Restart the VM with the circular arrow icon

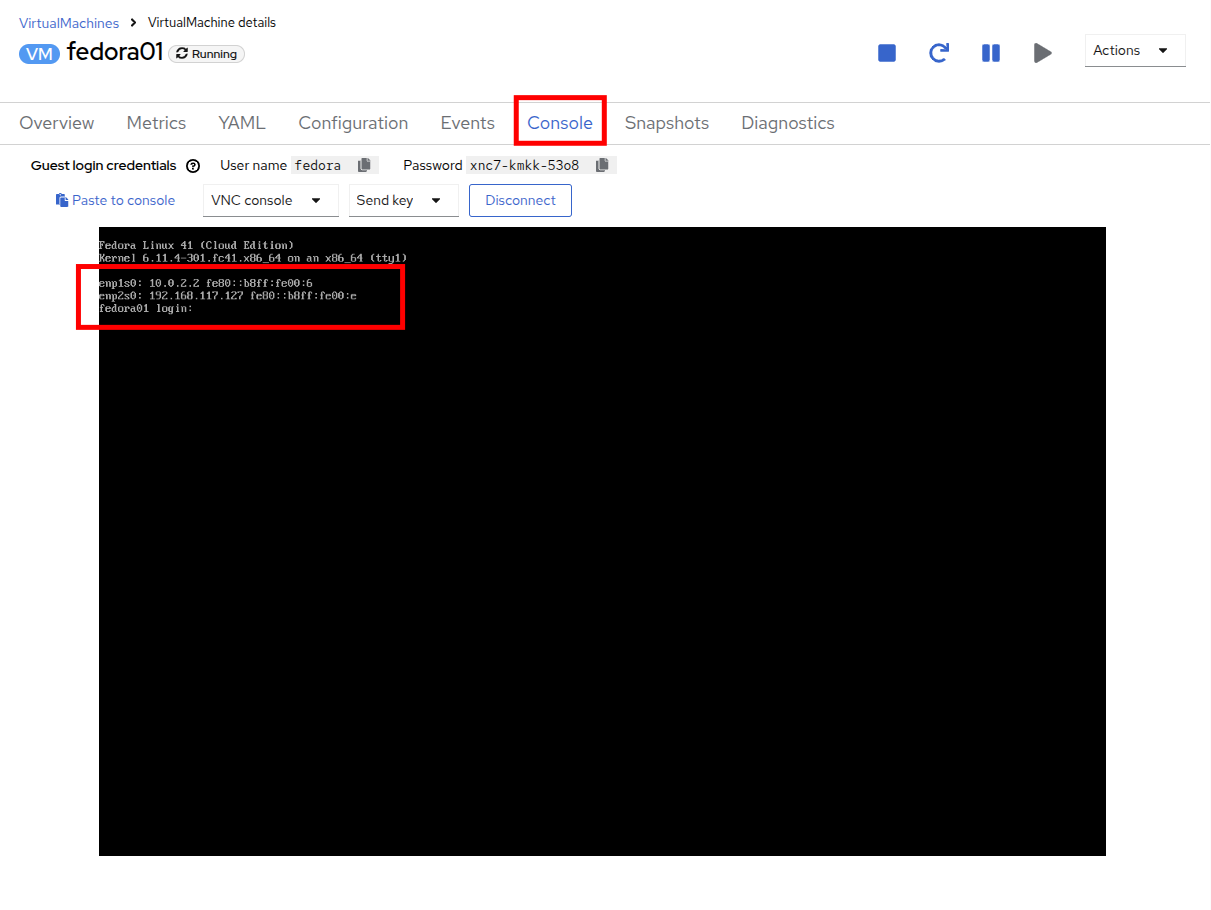click(x=939, y=53)
